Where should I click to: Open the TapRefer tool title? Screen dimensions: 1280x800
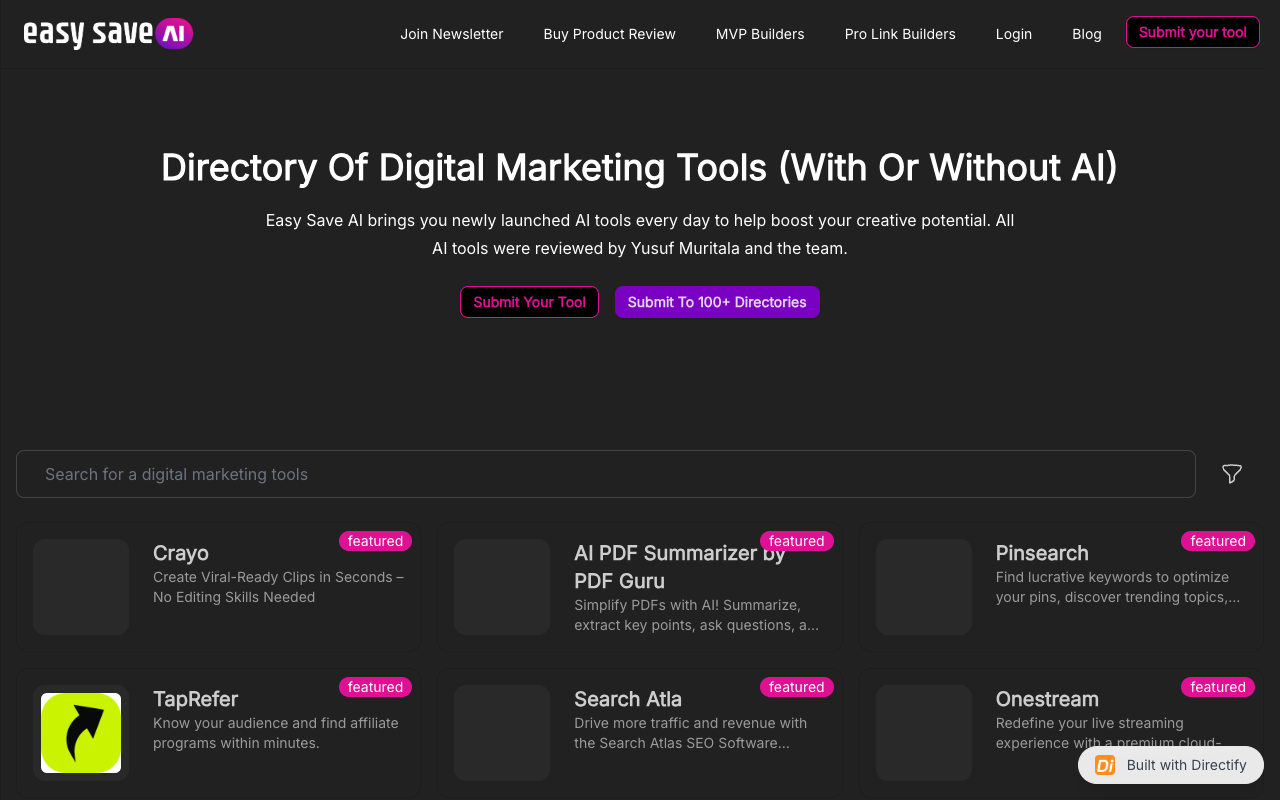pyautogui.click(x=195, y=699)
